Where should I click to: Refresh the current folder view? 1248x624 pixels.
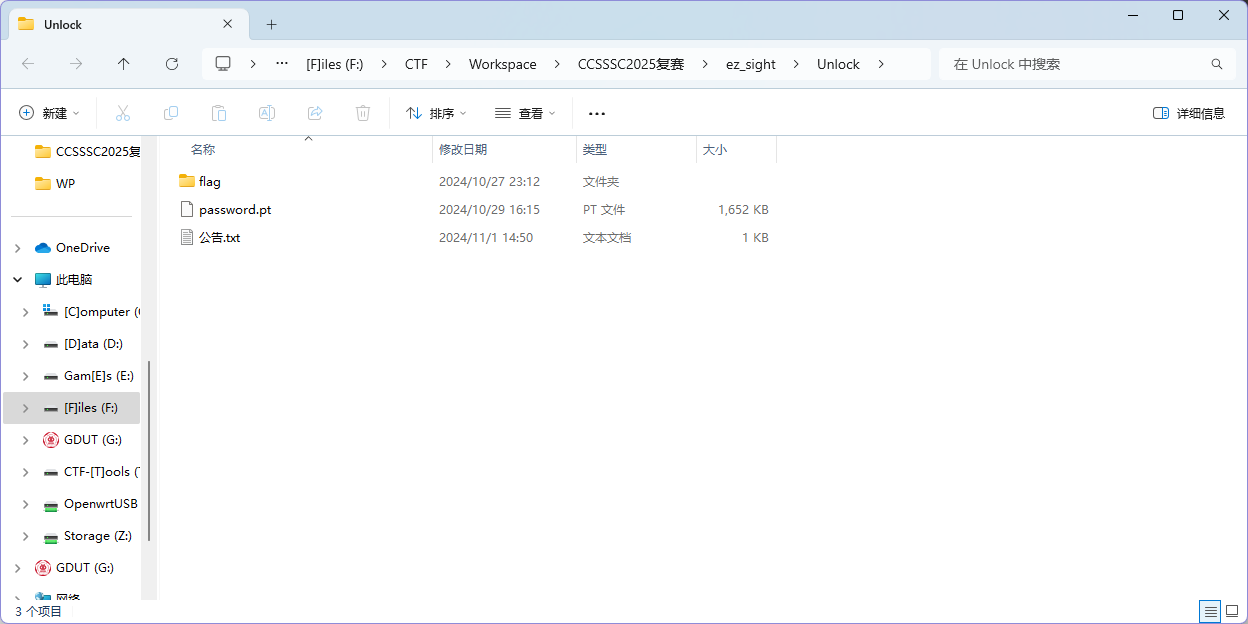click(172, 64)
